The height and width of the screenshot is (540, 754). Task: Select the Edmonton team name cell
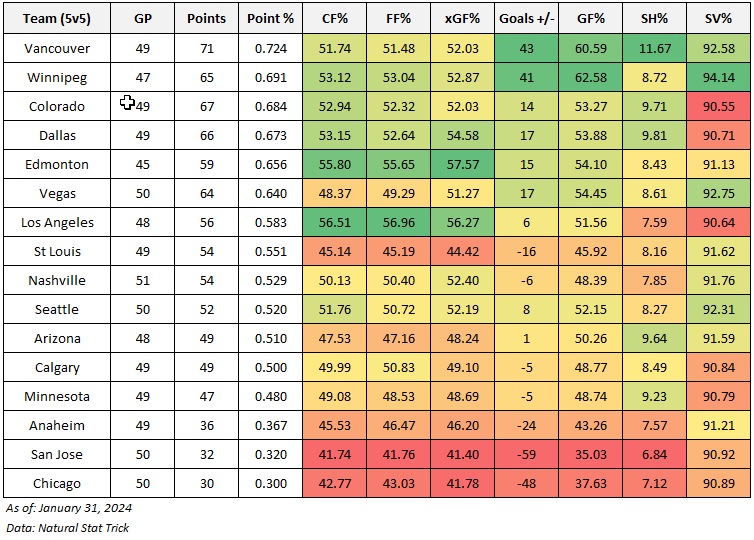(x=56, y=164)
